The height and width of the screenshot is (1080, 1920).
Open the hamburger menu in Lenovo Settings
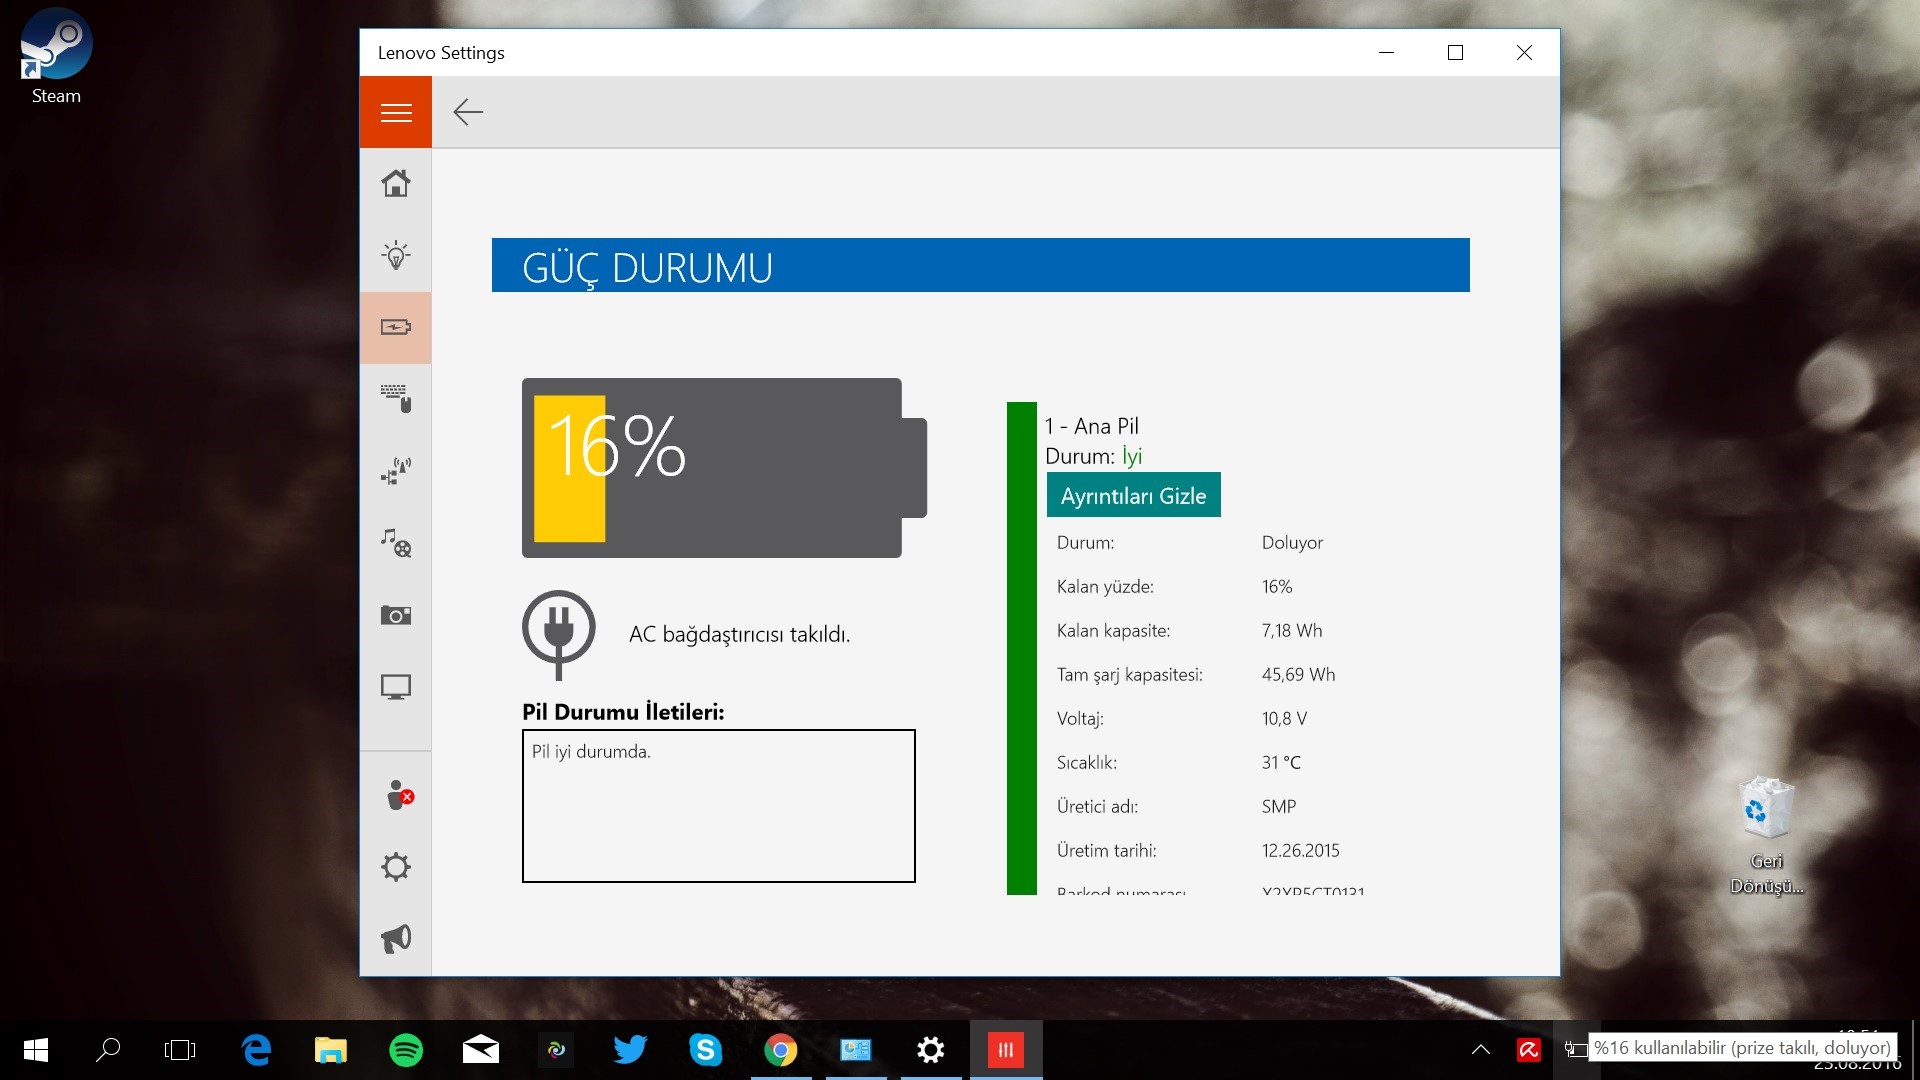tap(396, 112)
